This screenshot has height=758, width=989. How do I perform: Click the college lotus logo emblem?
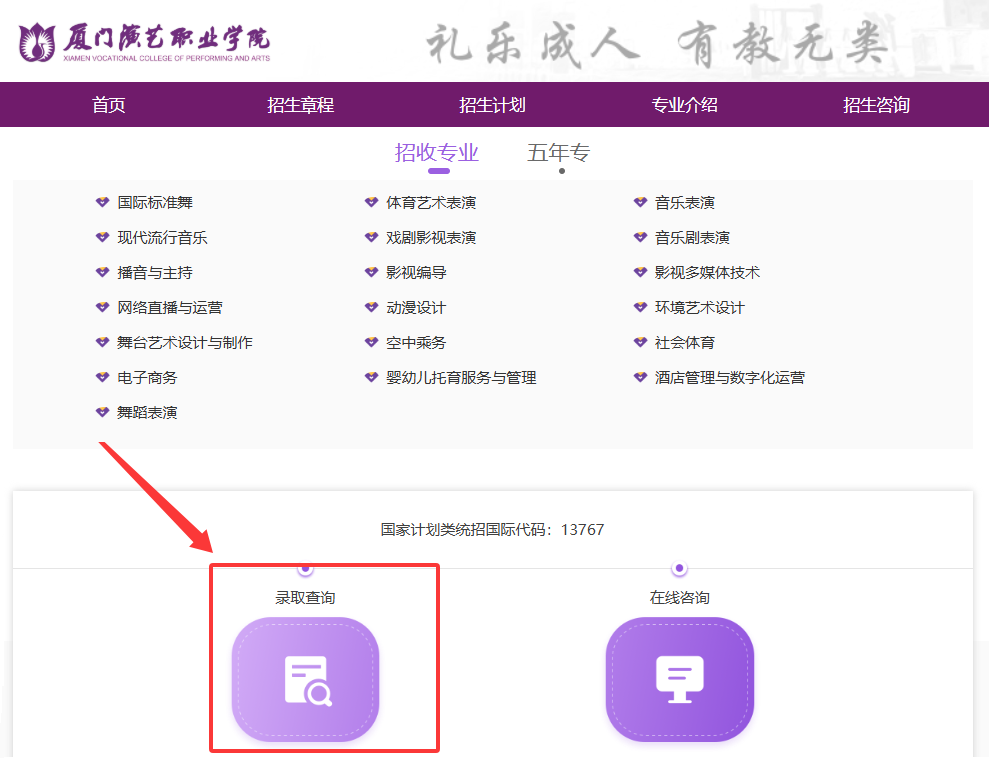coord(37,43)
